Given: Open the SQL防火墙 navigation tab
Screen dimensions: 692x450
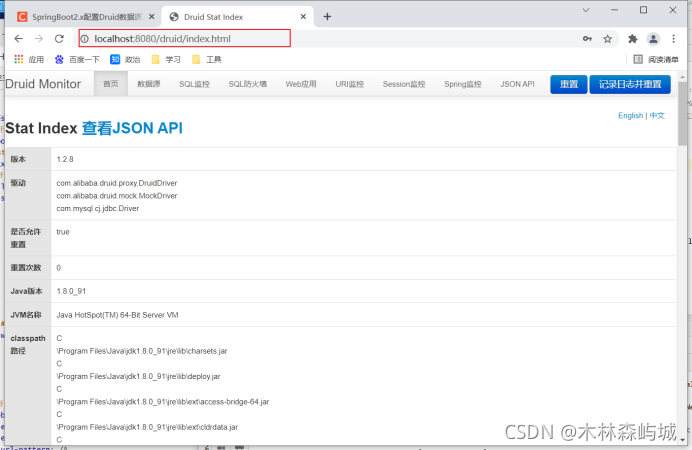Looking at the screenshot, I should [x=248, y=84].
